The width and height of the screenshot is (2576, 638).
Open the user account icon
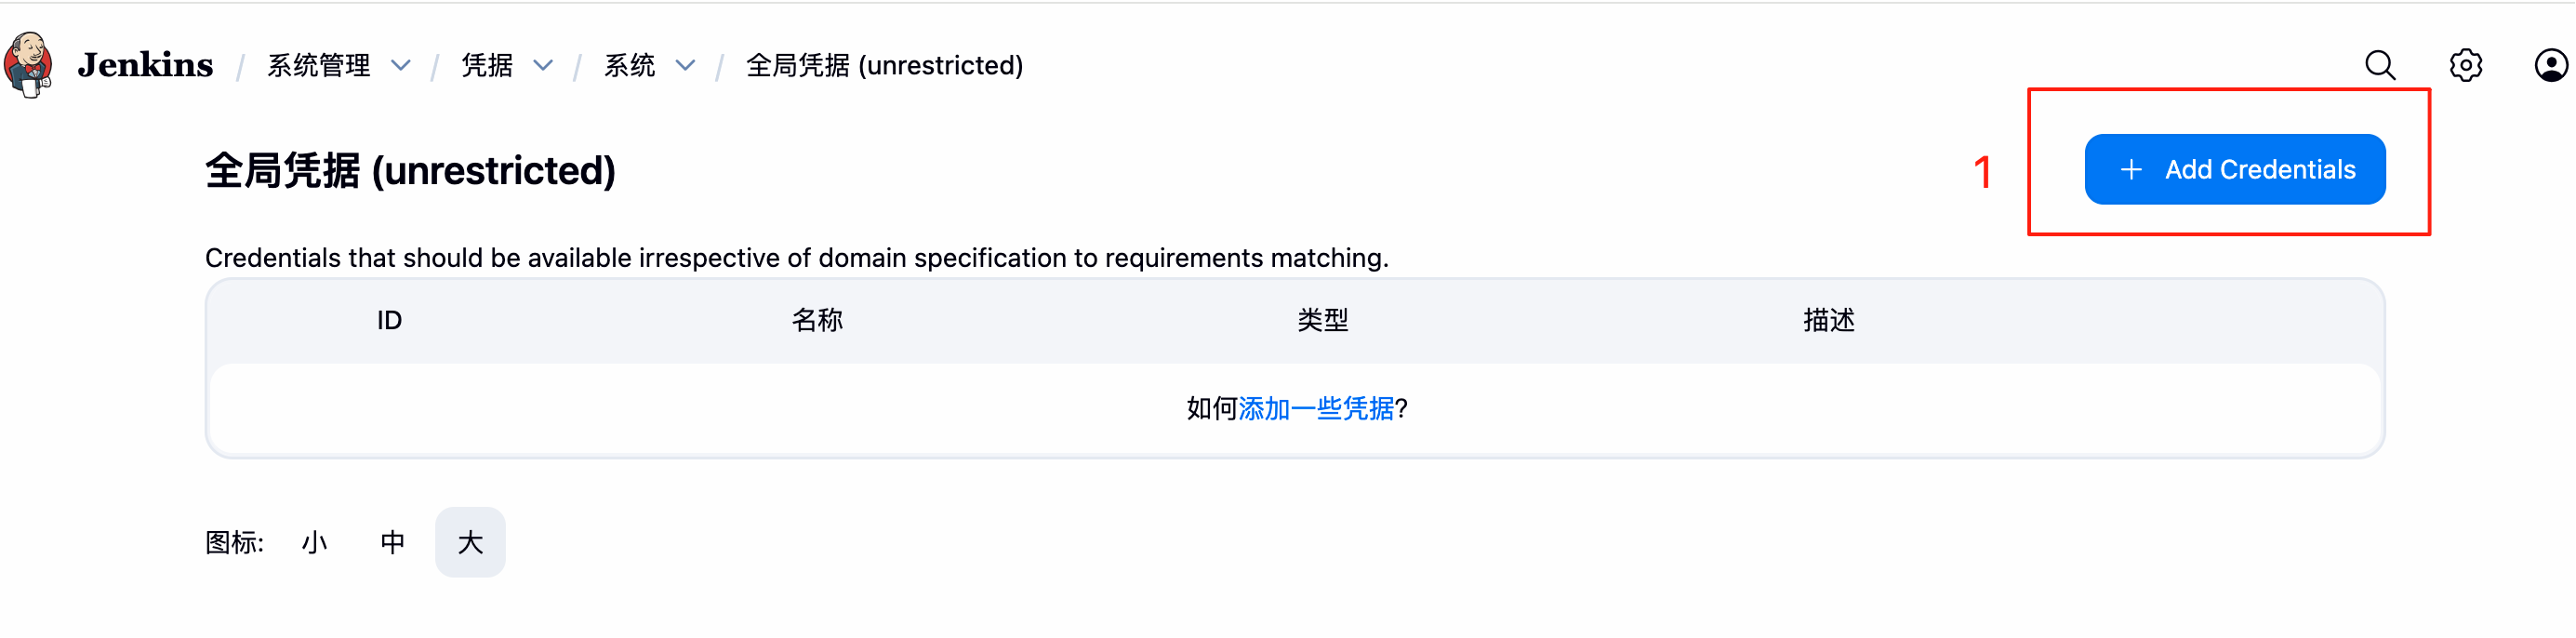click(x=2550, y=66)
